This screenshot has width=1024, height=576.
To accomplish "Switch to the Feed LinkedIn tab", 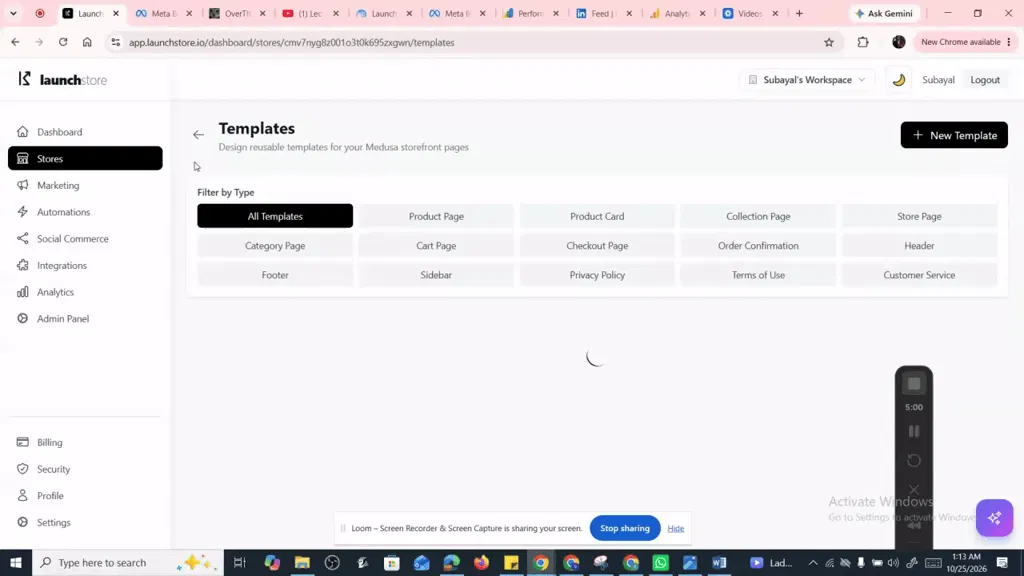I will click(x=604, y=13).
